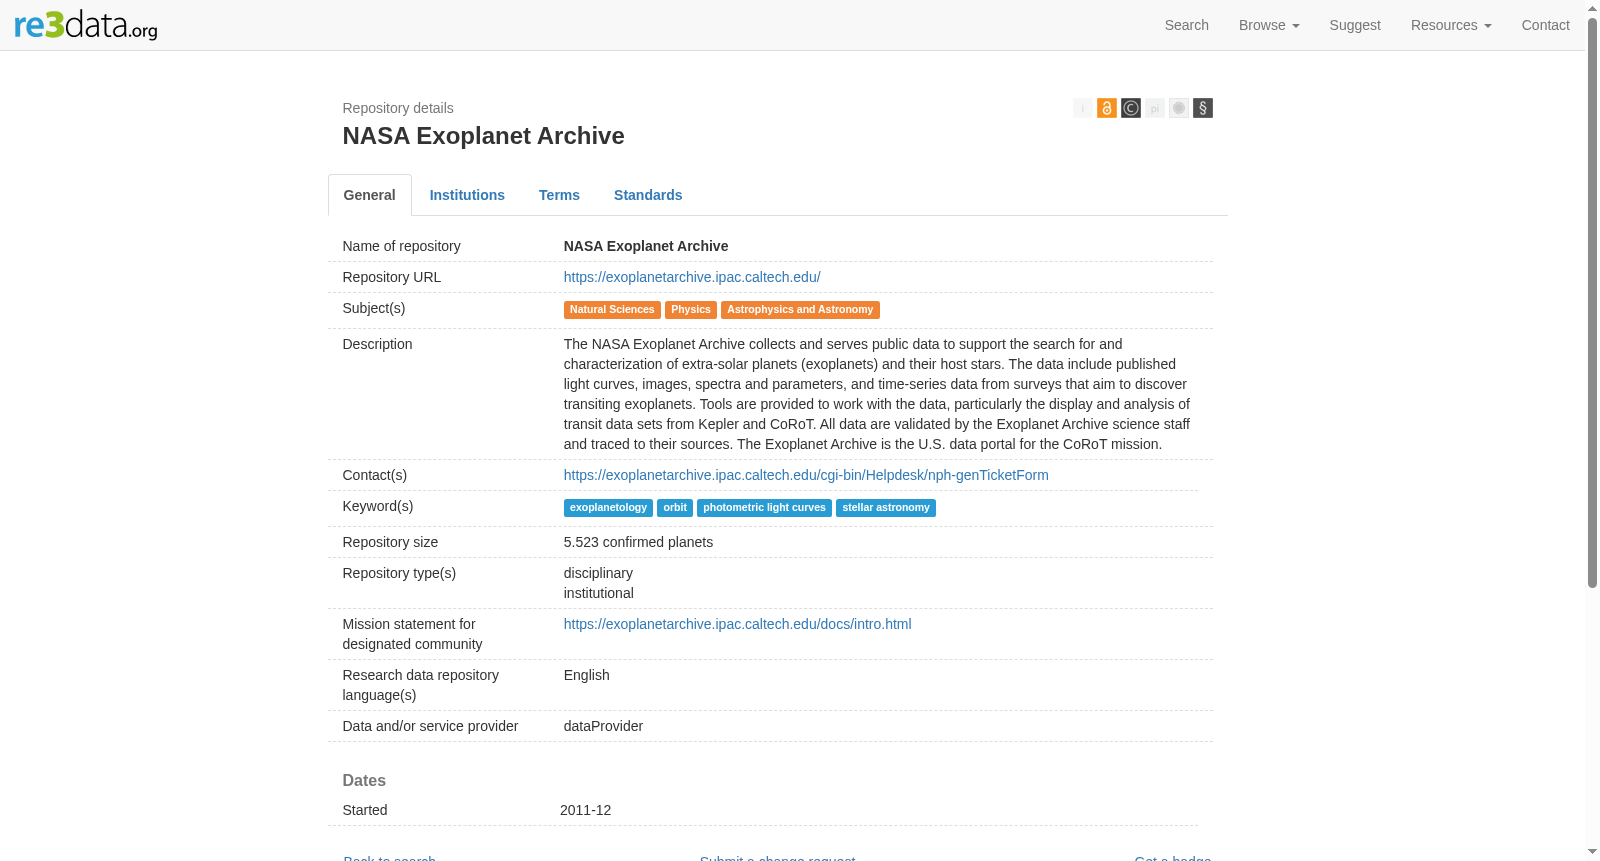This screenshot has width=1600, height=861.
Task: Go to Search in the top navigation
Action: [x=1187, y=25]
